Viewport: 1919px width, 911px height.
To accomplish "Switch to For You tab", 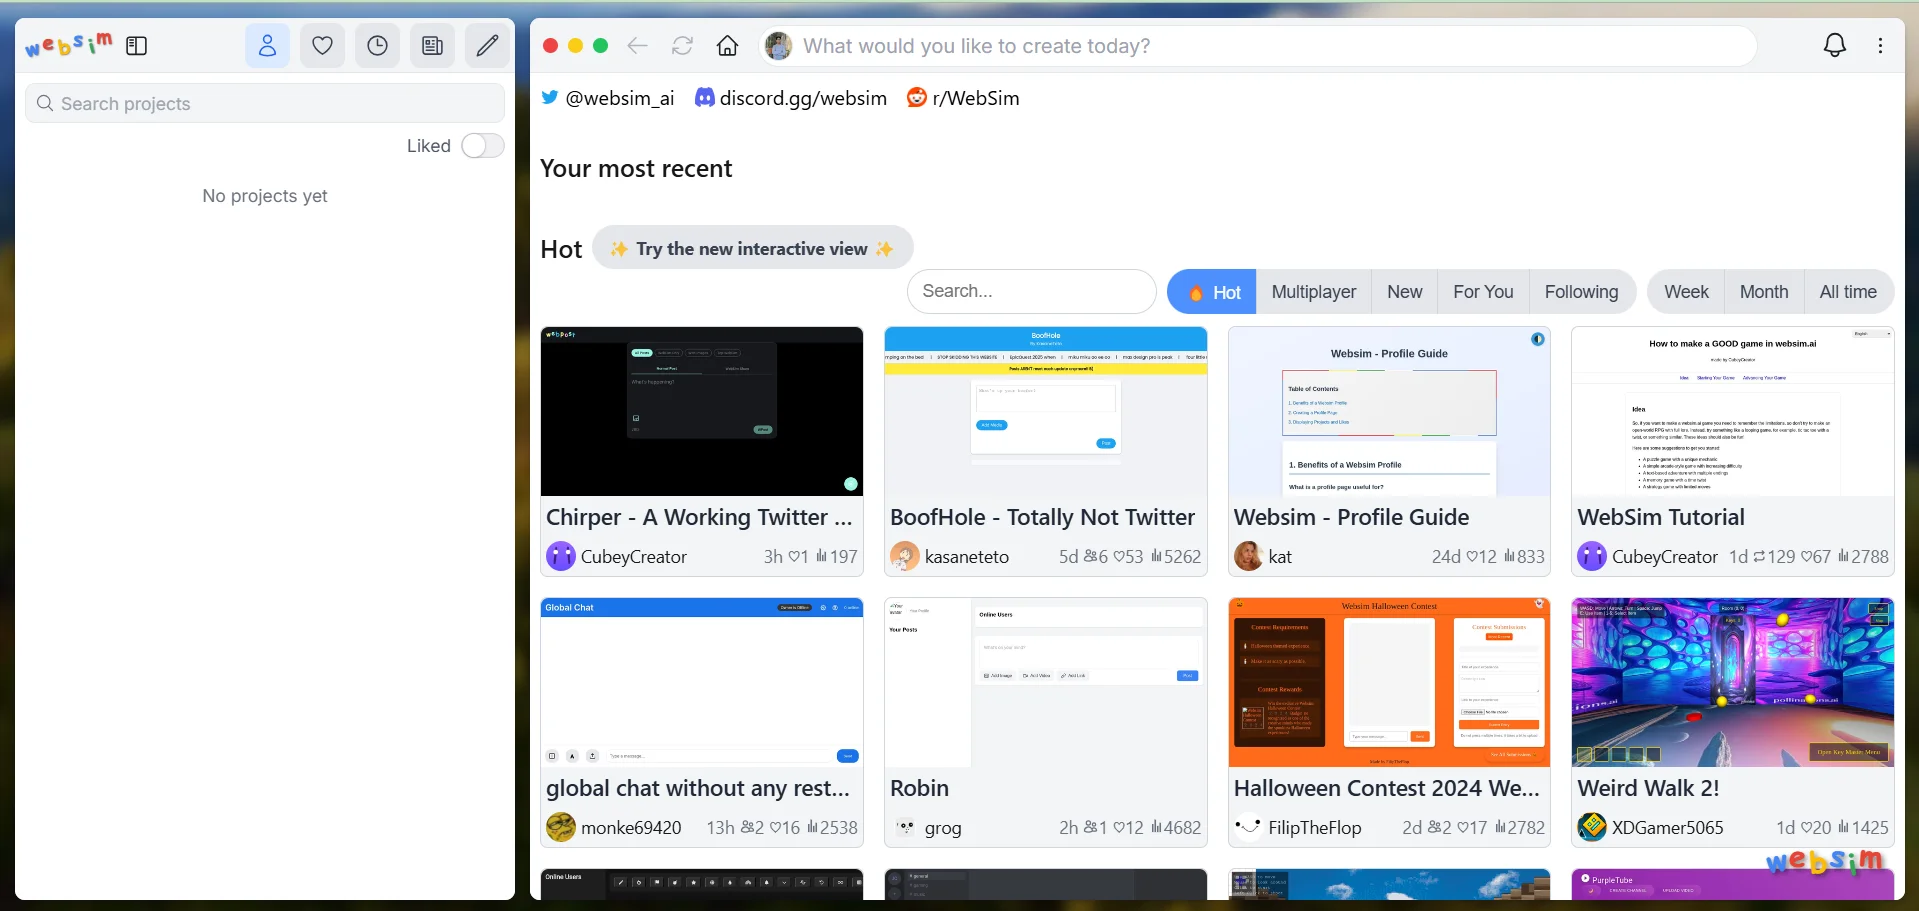I will pyautogui.click(x=1483, y=292).
